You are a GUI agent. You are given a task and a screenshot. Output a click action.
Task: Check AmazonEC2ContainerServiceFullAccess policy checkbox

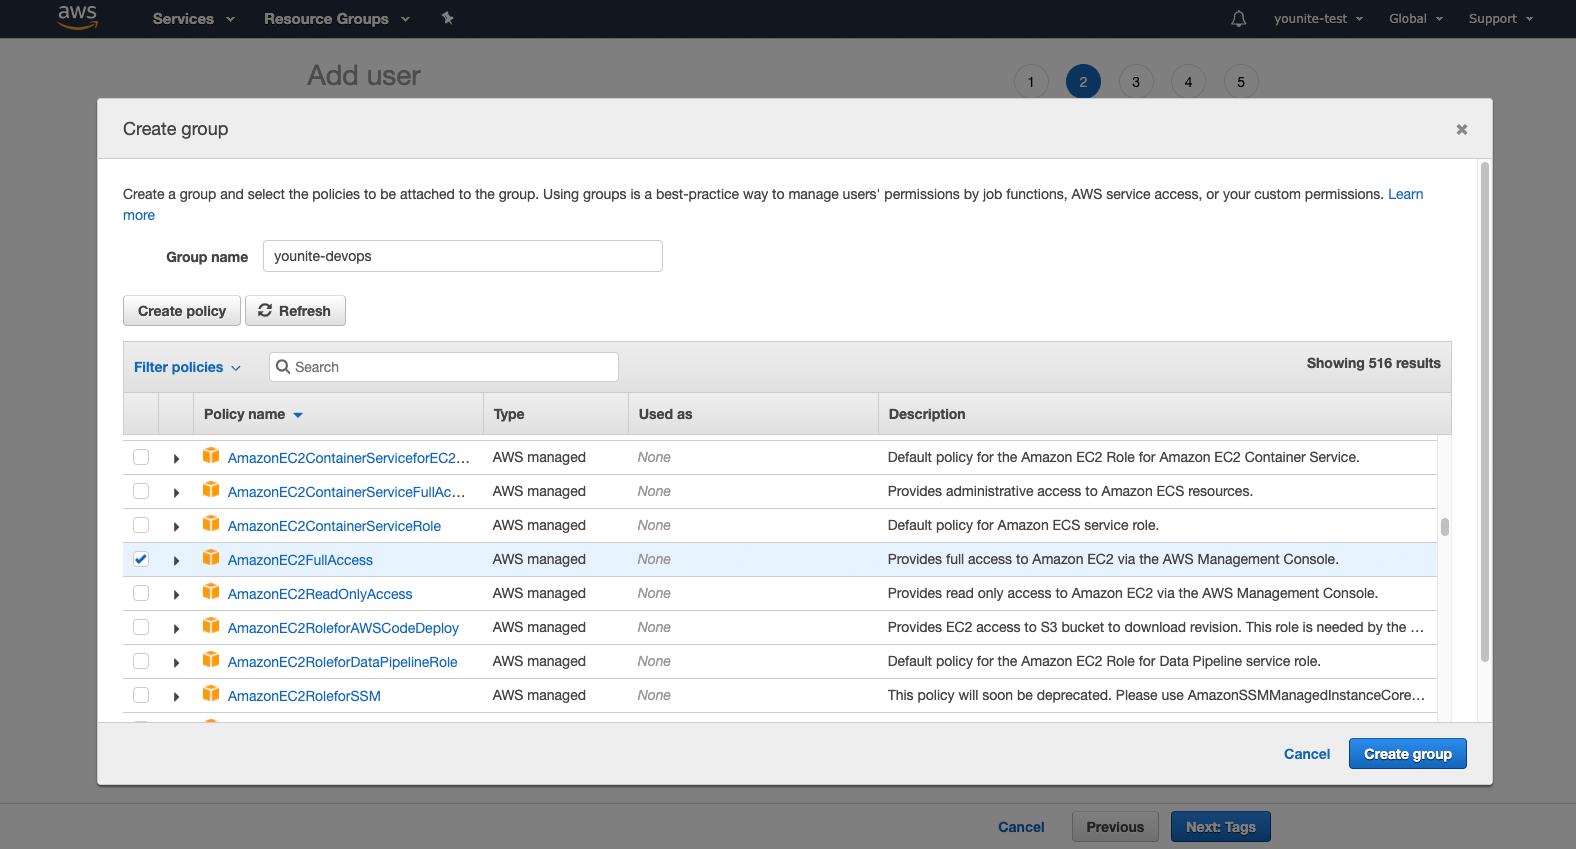(141, 491)
